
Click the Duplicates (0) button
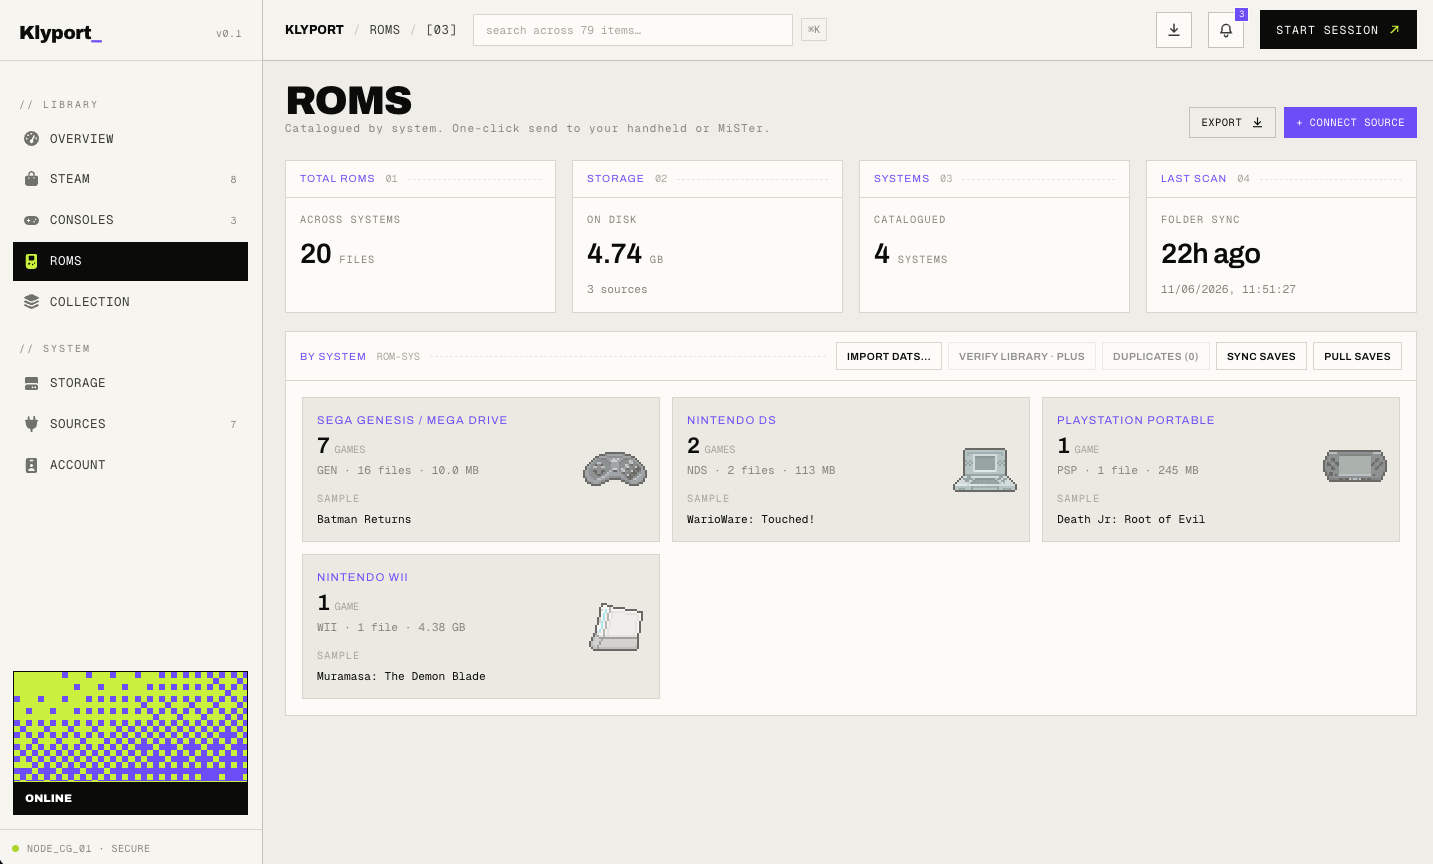(1156, 356)
